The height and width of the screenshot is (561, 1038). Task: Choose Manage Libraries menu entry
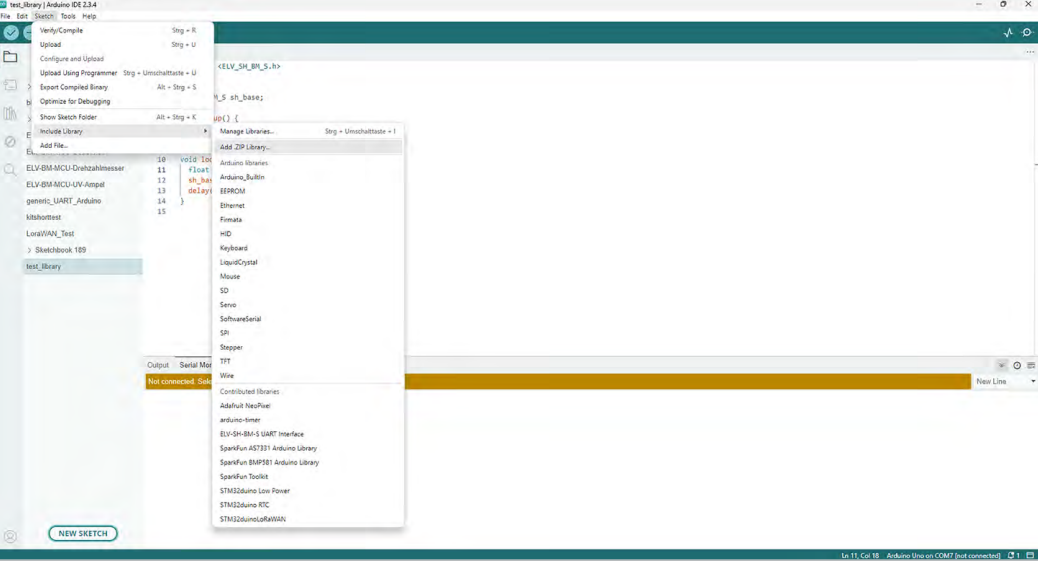[247, 131]
